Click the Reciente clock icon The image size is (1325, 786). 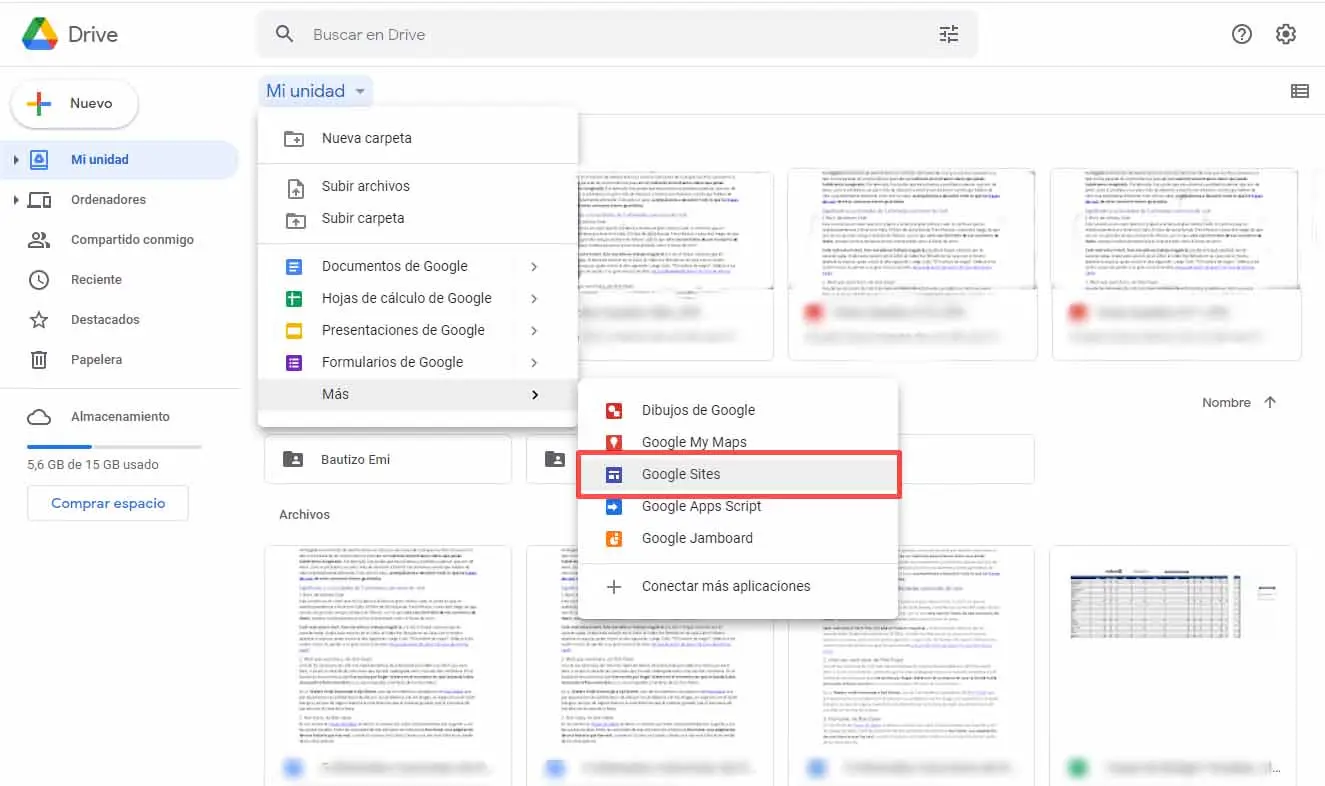click(x=39, y=280)
